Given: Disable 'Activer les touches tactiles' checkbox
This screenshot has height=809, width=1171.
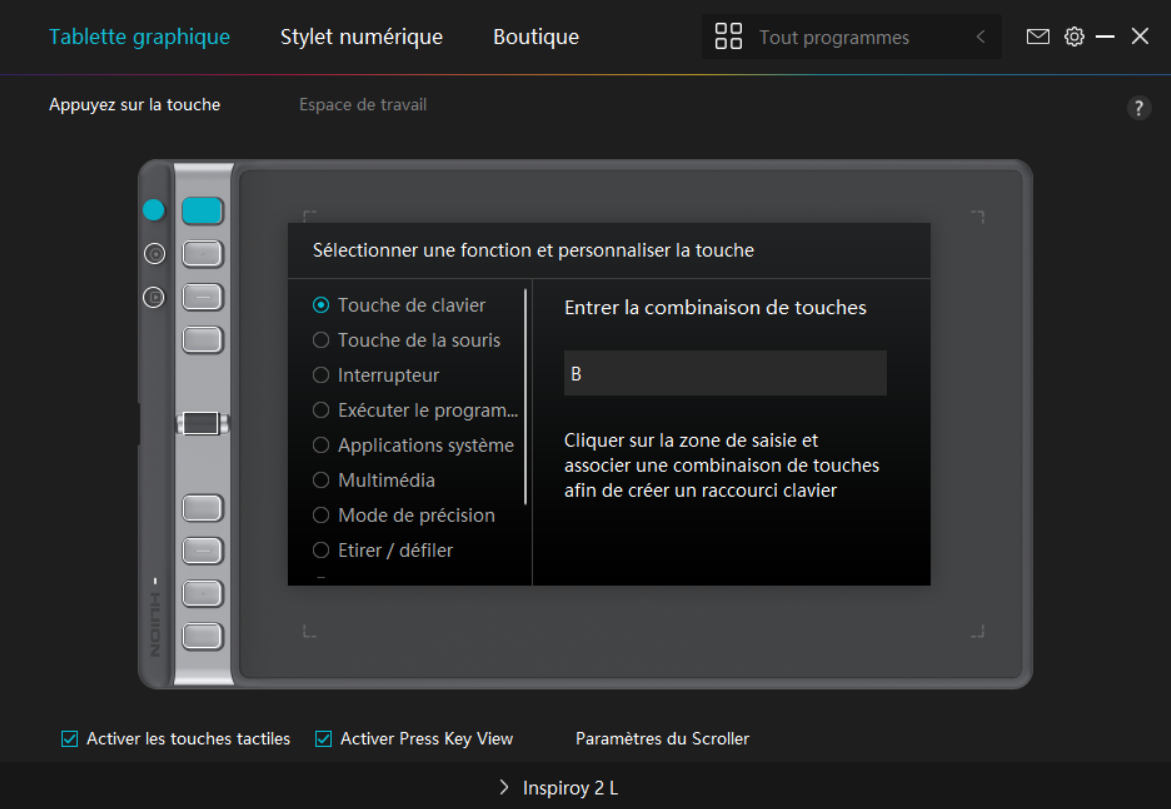Looking at the screenshot, I should [x=69, y=739].
